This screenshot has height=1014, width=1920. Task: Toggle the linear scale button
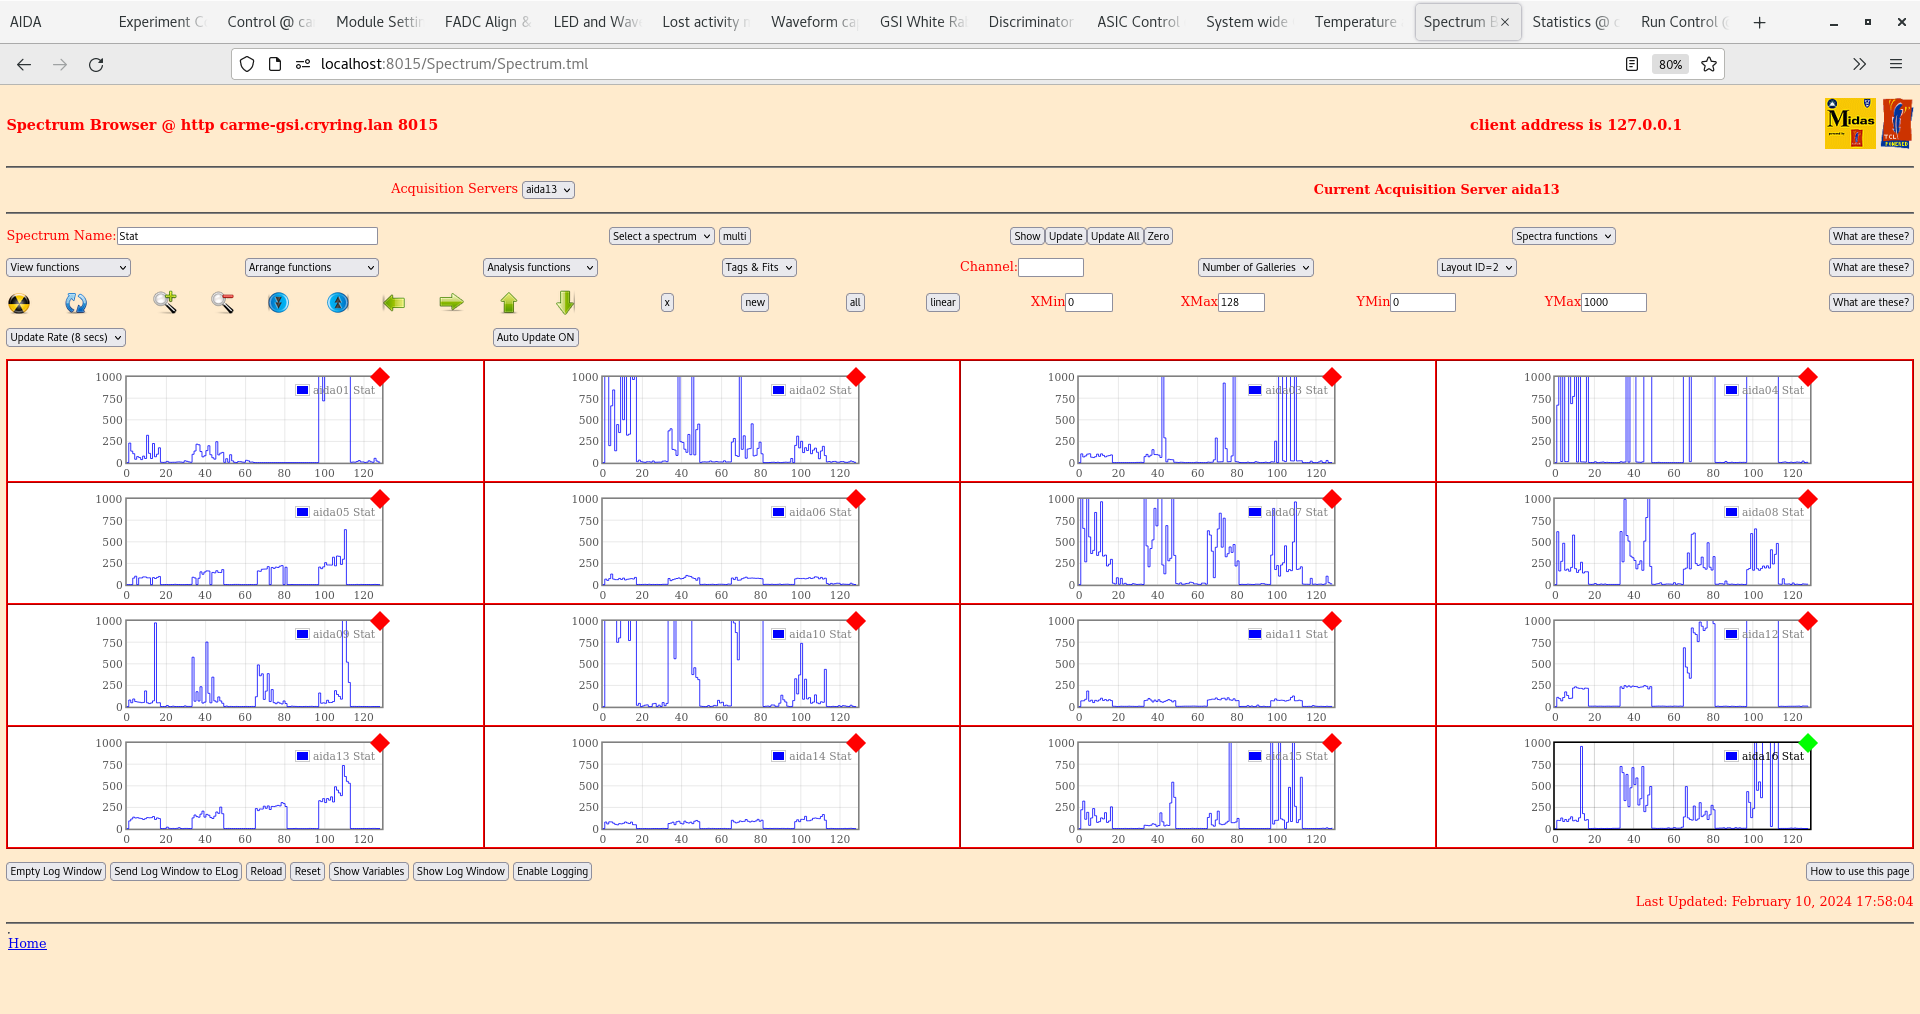pyautogui.click(x=942, y=302)
